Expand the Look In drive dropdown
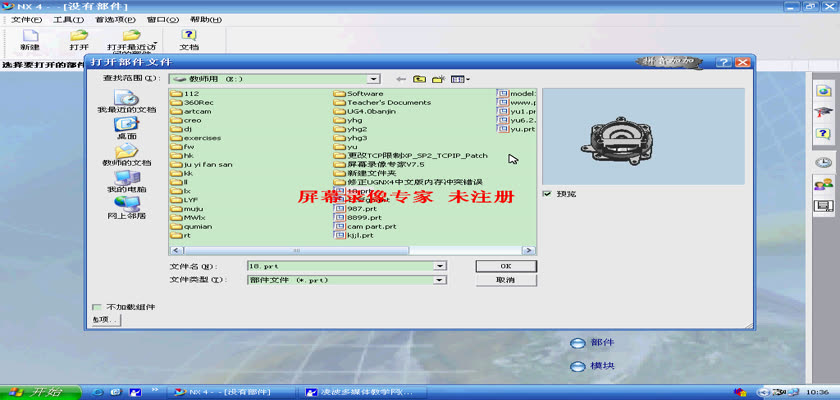 pos(373,79)
